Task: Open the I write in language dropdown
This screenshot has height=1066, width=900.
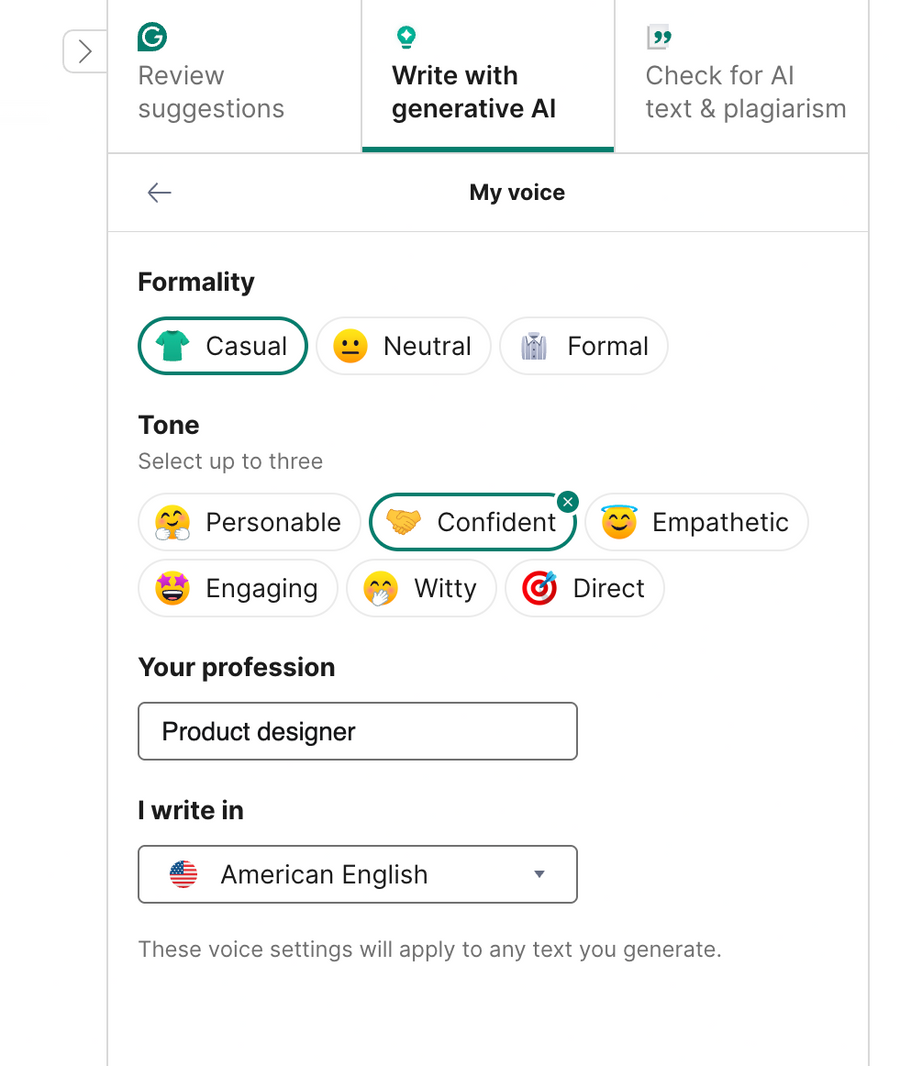Action: (x=357, y=874)
